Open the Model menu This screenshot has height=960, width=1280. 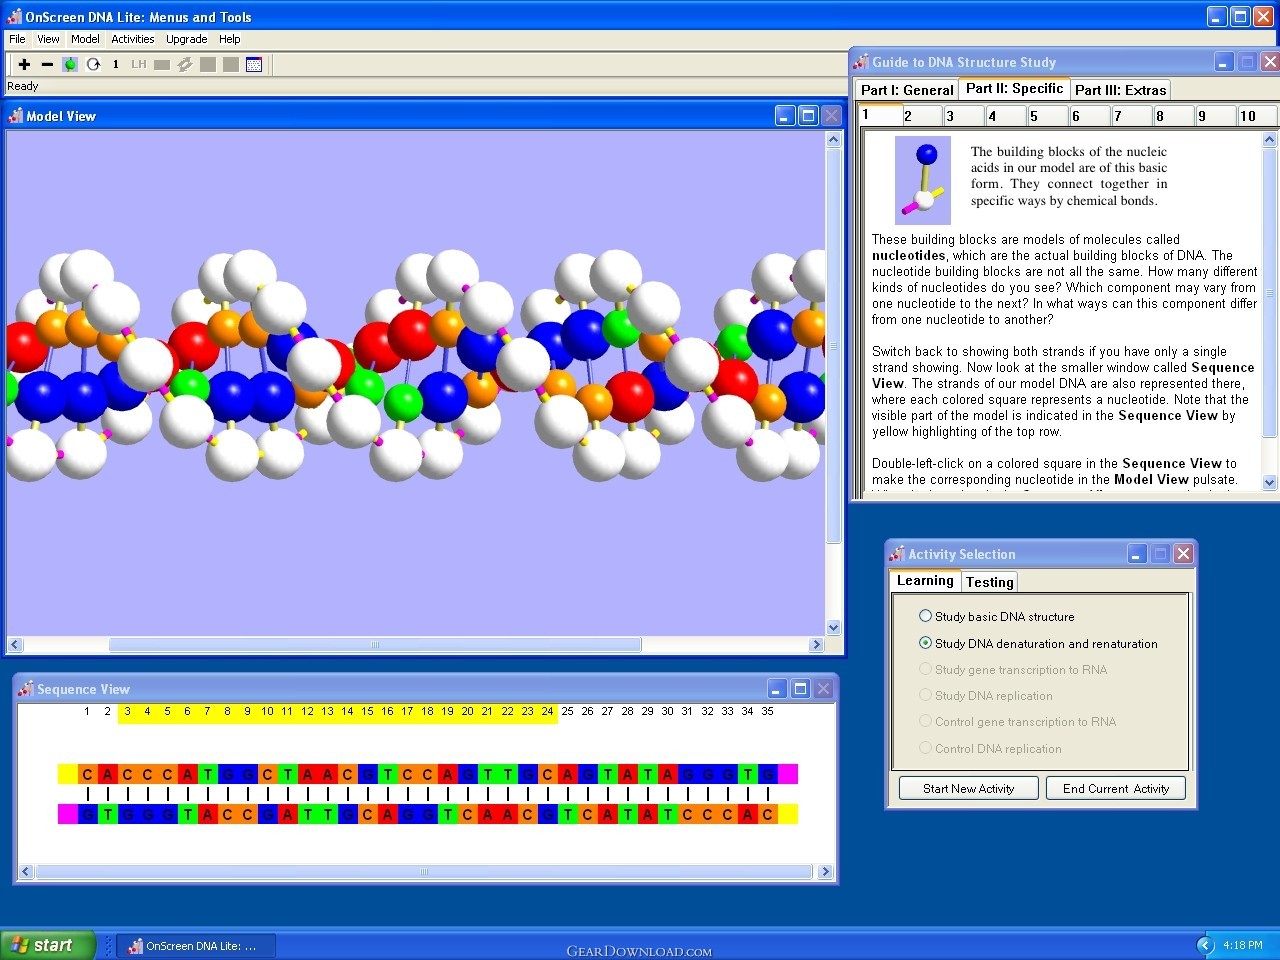(x=85, y=39)
